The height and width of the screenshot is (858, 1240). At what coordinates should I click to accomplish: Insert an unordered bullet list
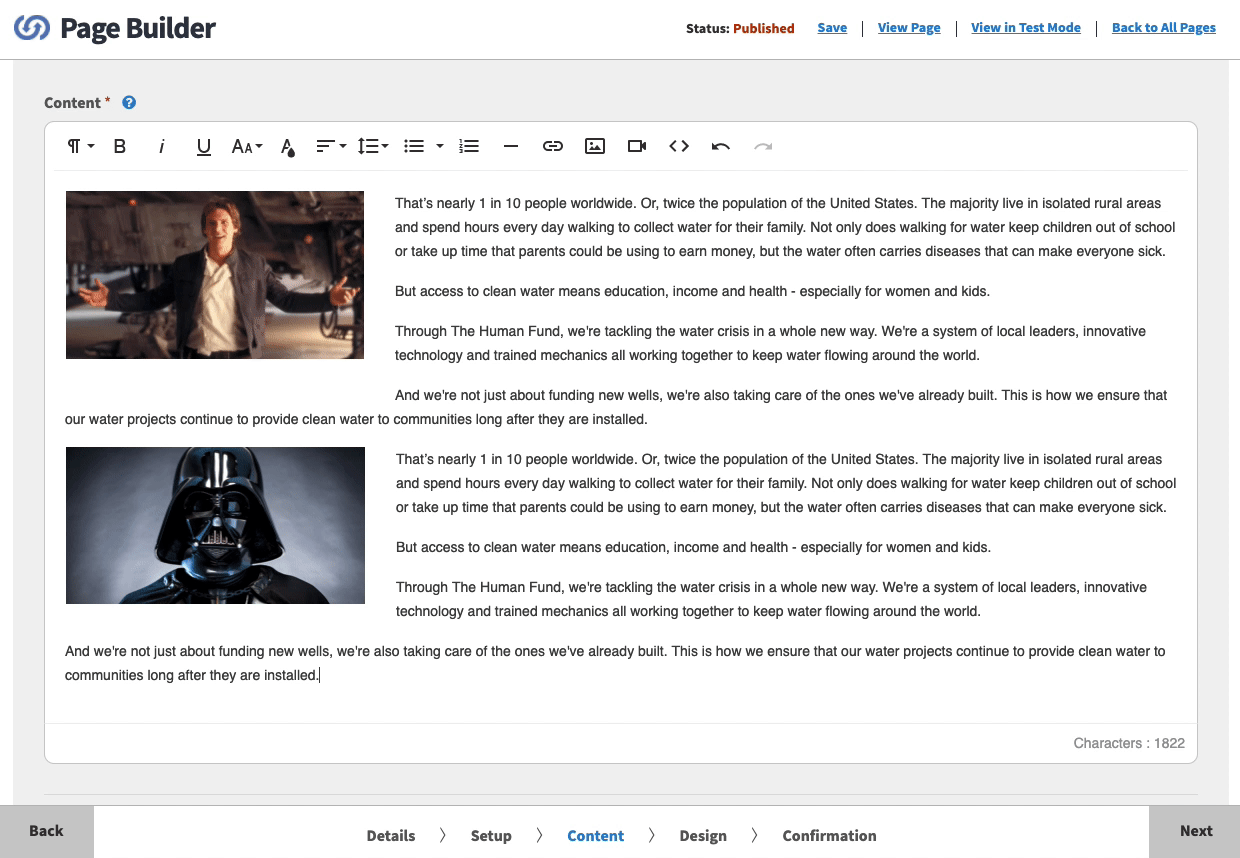pyautogui.click(x=414, y=146)
